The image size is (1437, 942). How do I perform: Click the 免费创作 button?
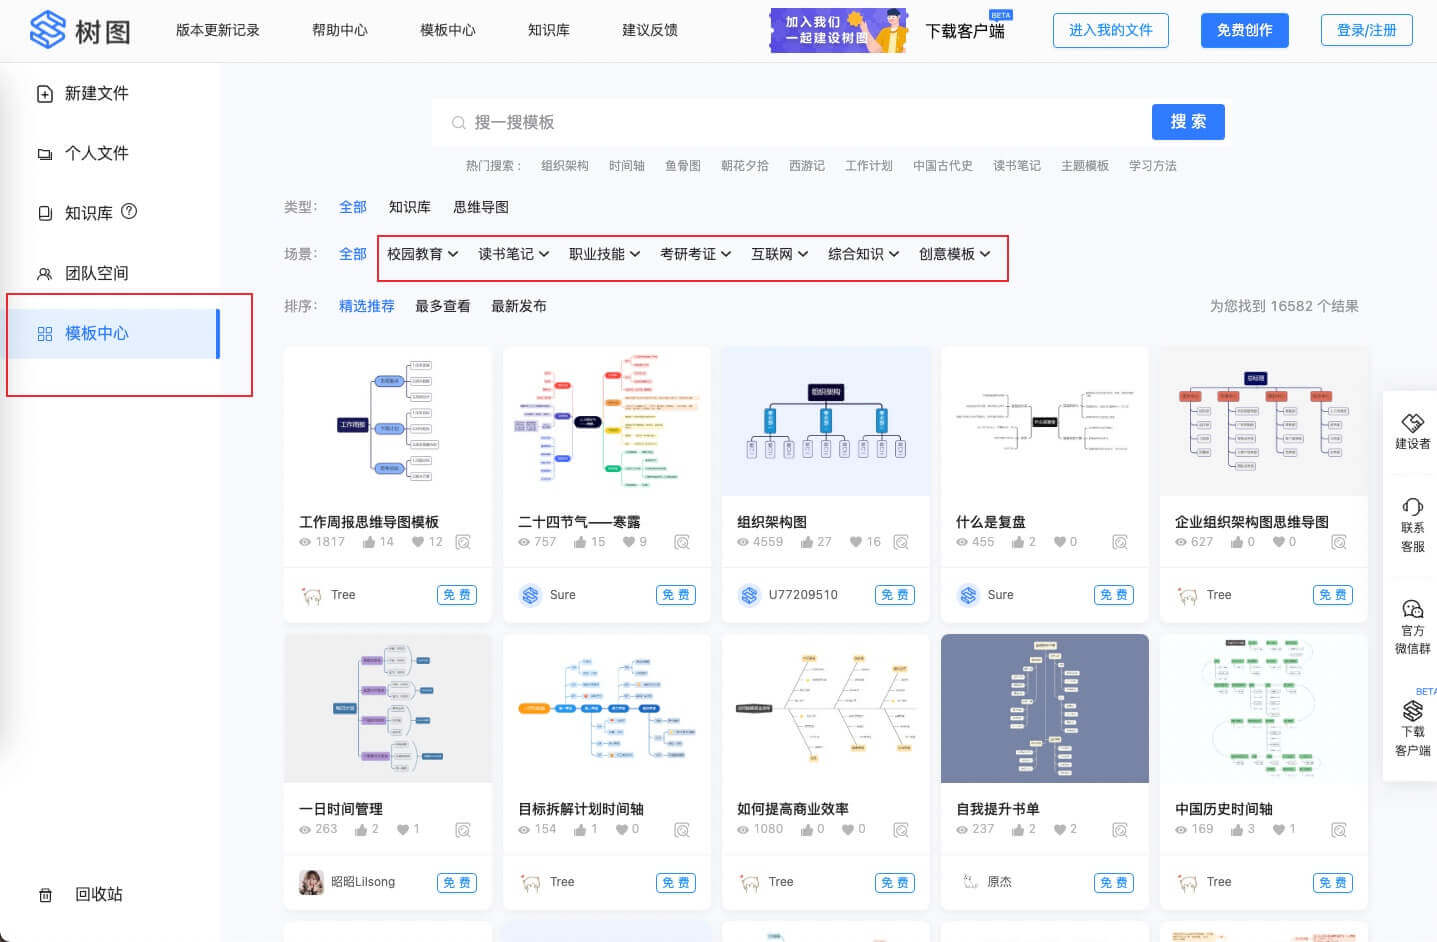1244,30
